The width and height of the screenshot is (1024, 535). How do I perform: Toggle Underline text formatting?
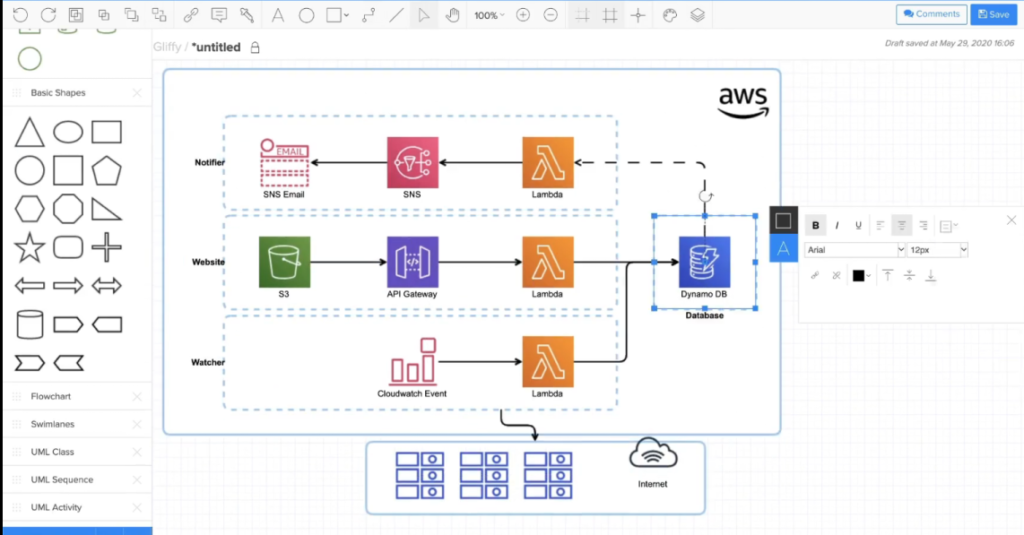[858, 225]
